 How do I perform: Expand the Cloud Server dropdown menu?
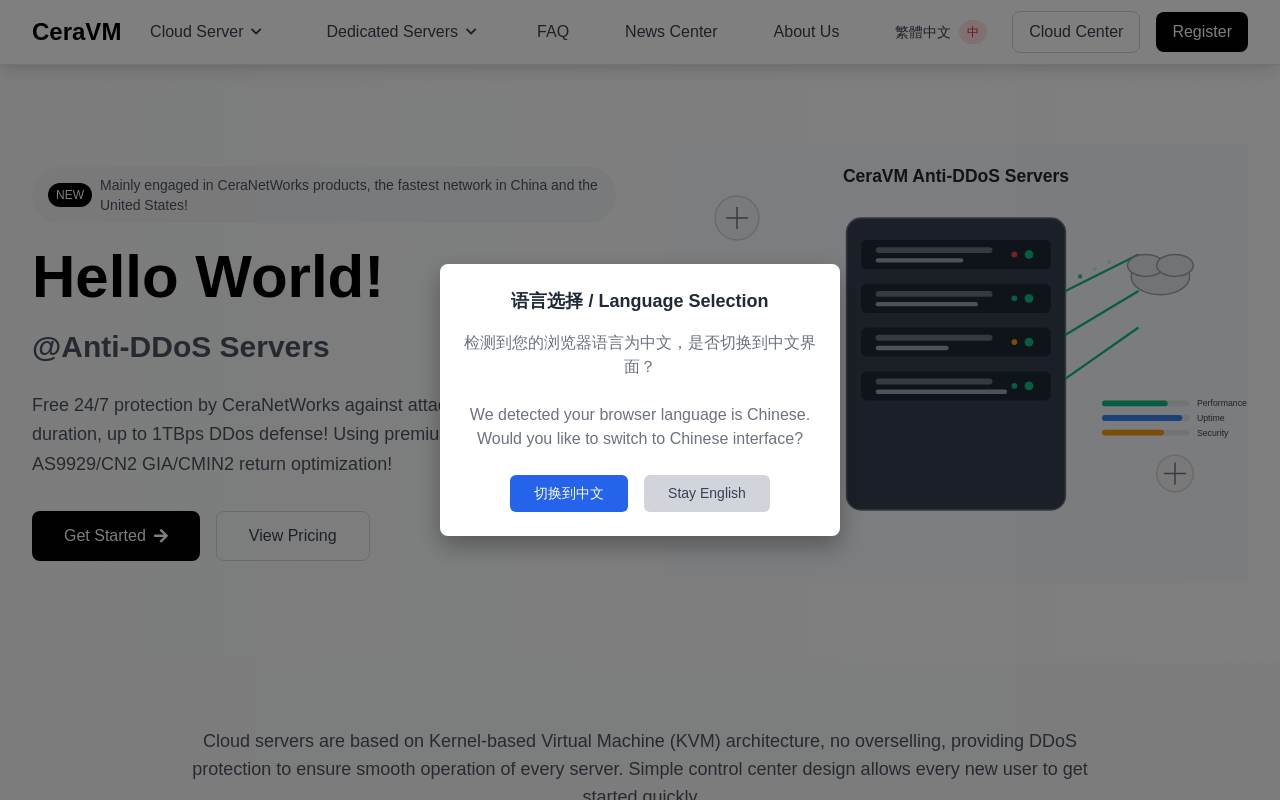point(206,32)
